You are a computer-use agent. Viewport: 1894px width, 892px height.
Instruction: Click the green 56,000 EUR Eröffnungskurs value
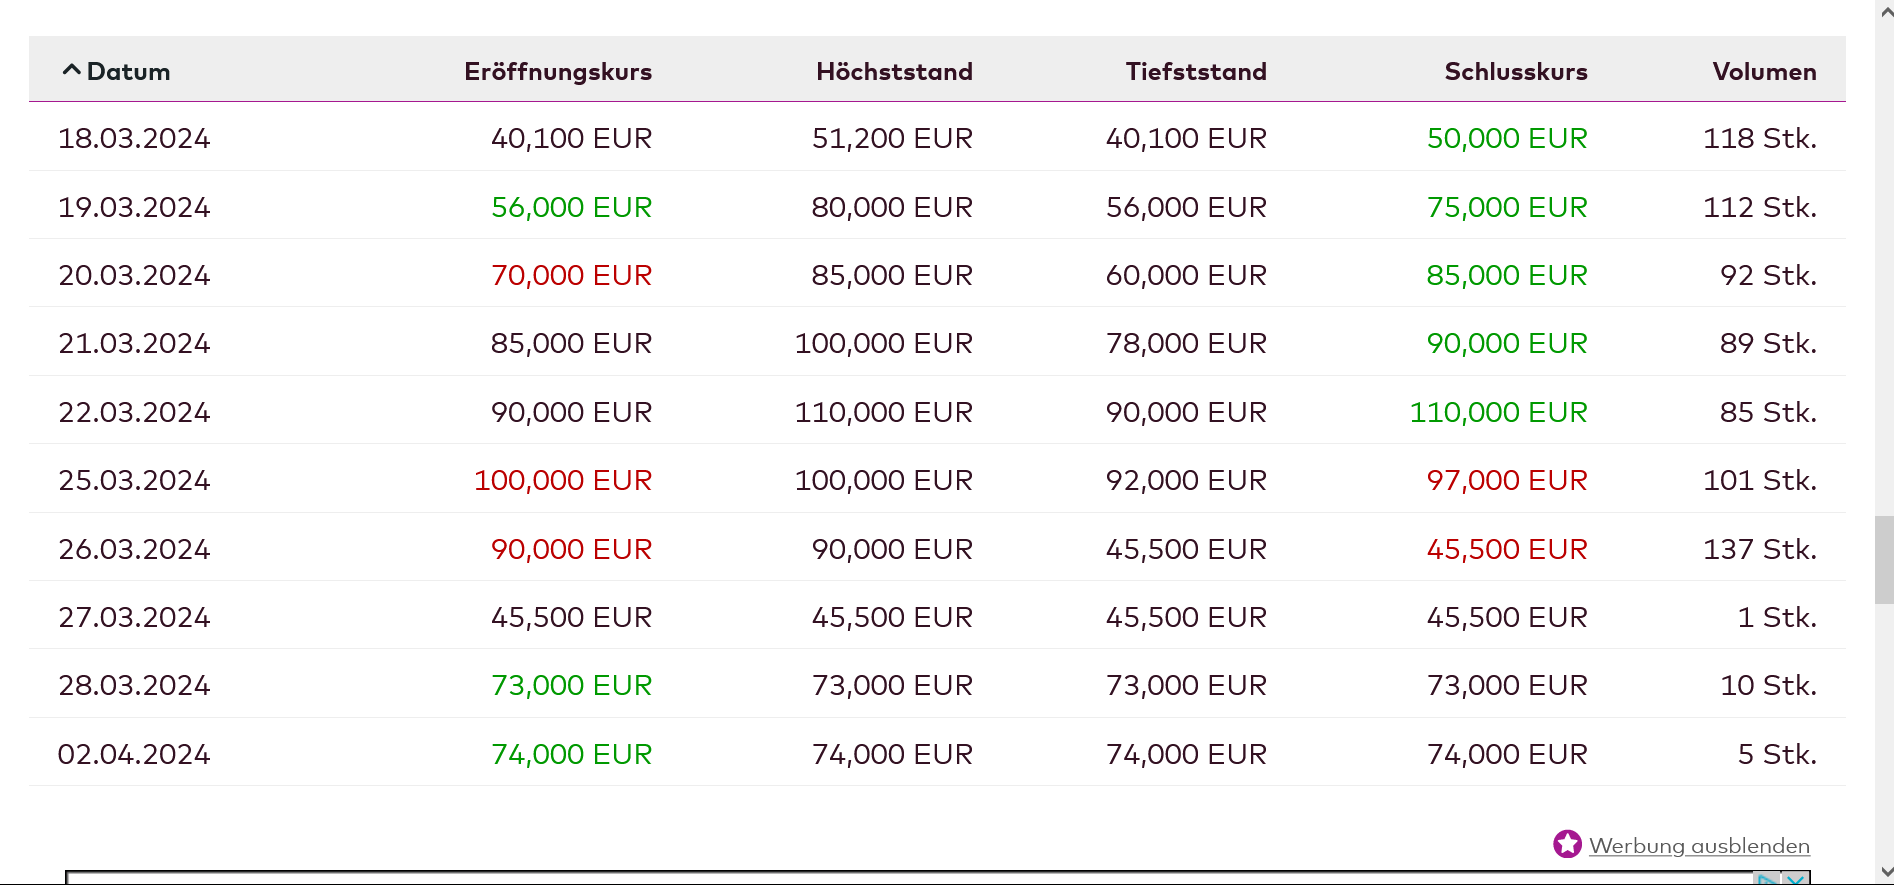coord(571,207)
